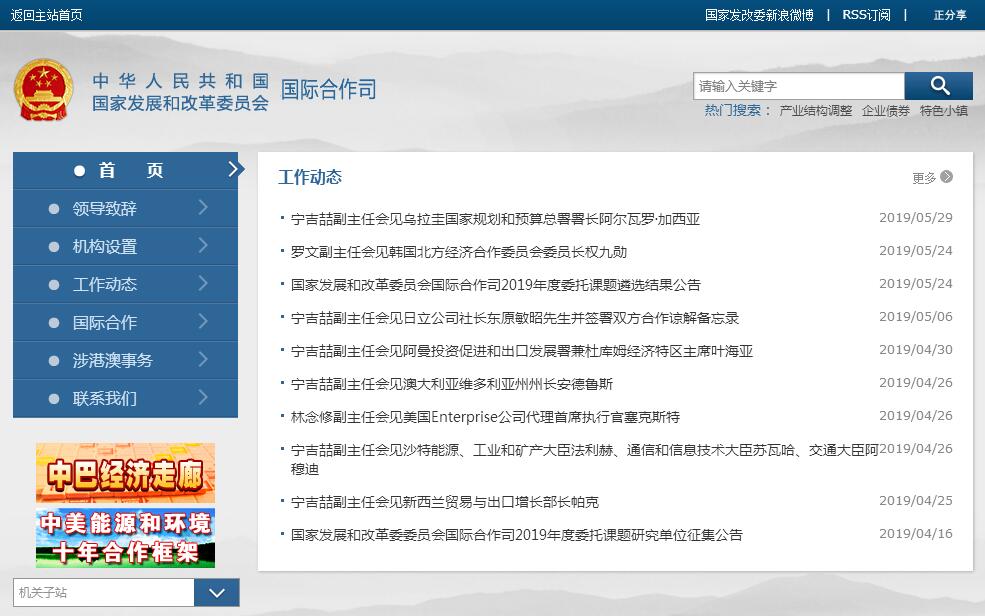Open the 中美能源和环境十年合作框架 banner
Image resolution: width=985 pixels, height=616 pixels.
coord(125,538)
